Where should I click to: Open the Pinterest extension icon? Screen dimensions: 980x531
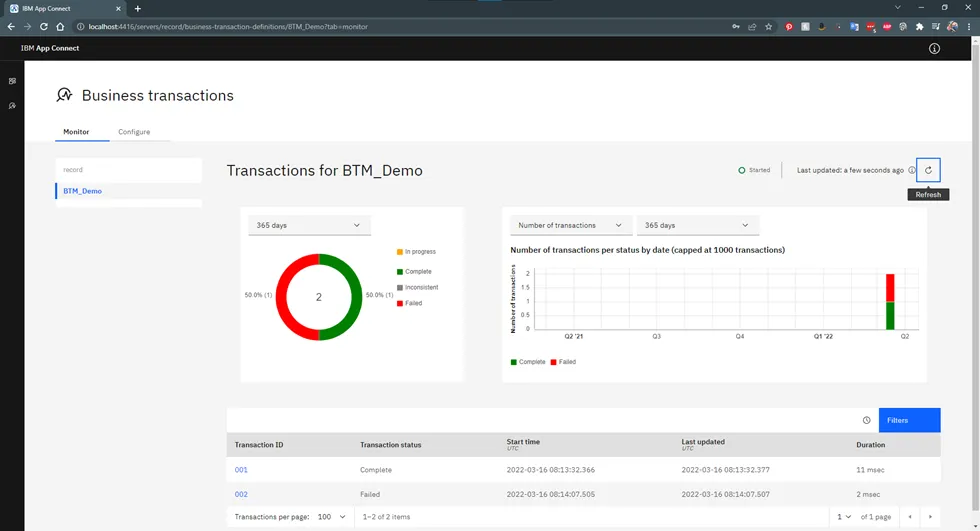pyautogui.click(x=789, y=27)
